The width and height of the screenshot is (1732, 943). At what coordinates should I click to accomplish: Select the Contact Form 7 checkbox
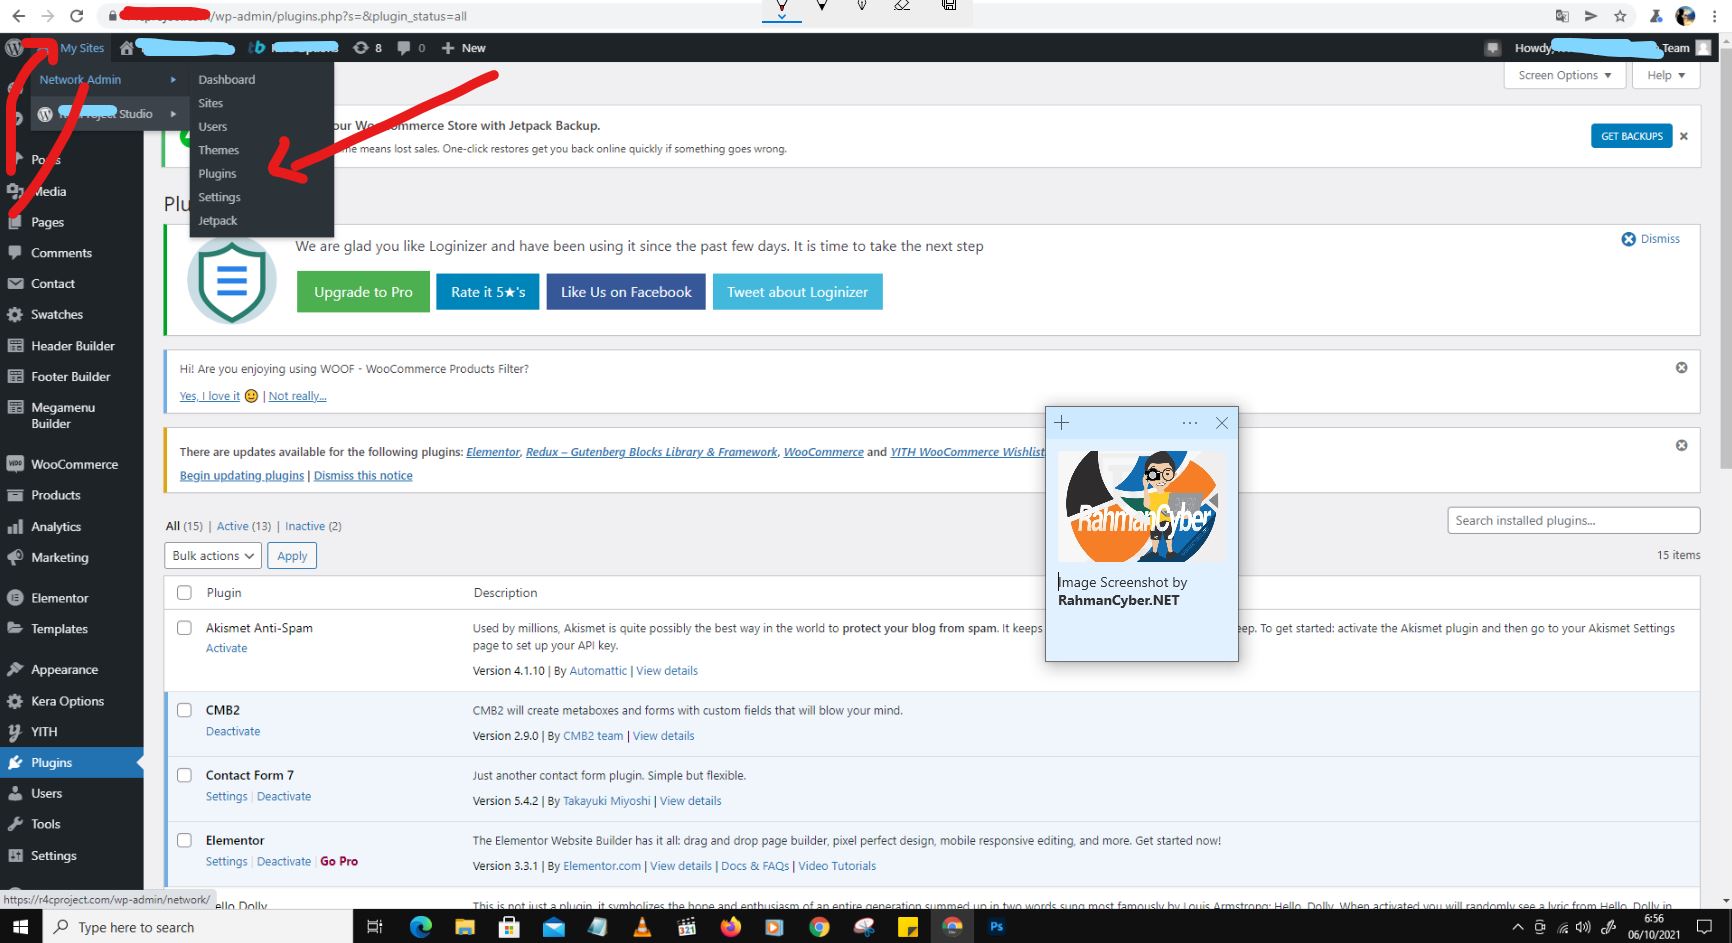184,775
